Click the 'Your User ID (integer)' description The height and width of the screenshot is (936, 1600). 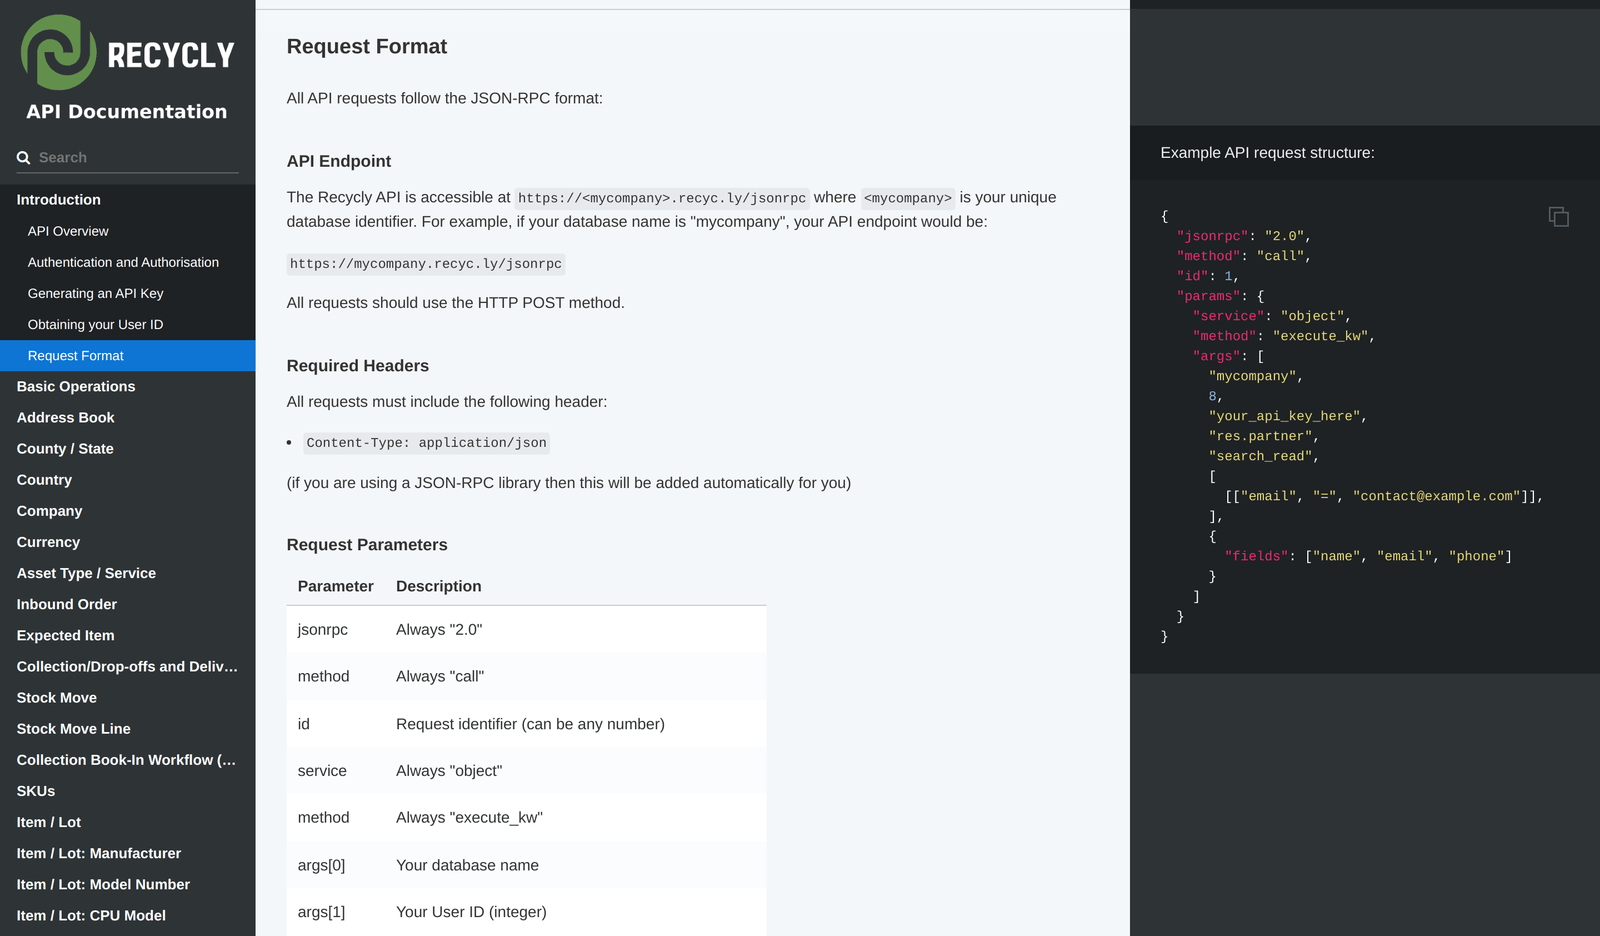pos(471,912)
